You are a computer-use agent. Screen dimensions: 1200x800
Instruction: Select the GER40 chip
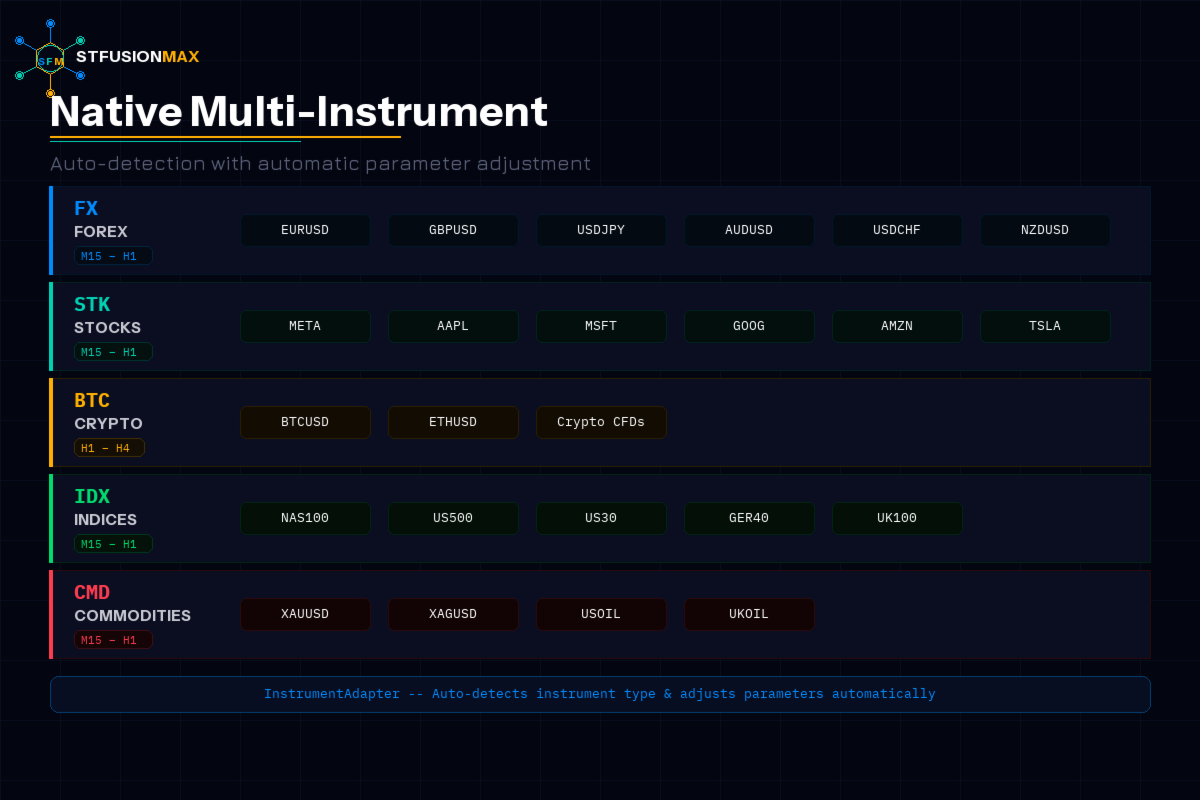pyautogui.click(x=749, y=518)
